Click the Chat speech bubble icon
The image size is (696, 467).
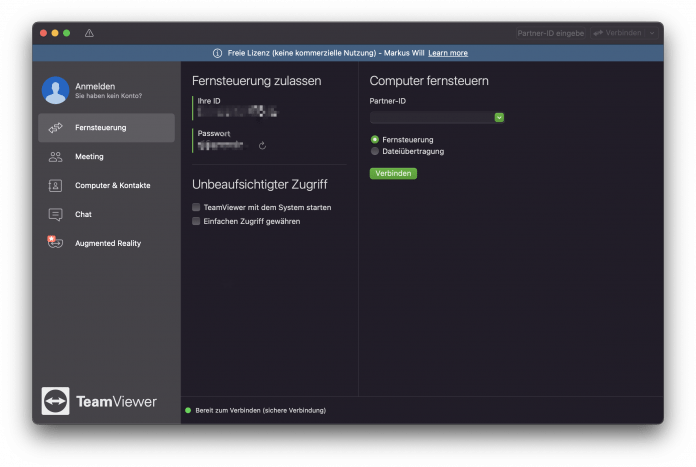pyautogui.click(x=55, y=215)
